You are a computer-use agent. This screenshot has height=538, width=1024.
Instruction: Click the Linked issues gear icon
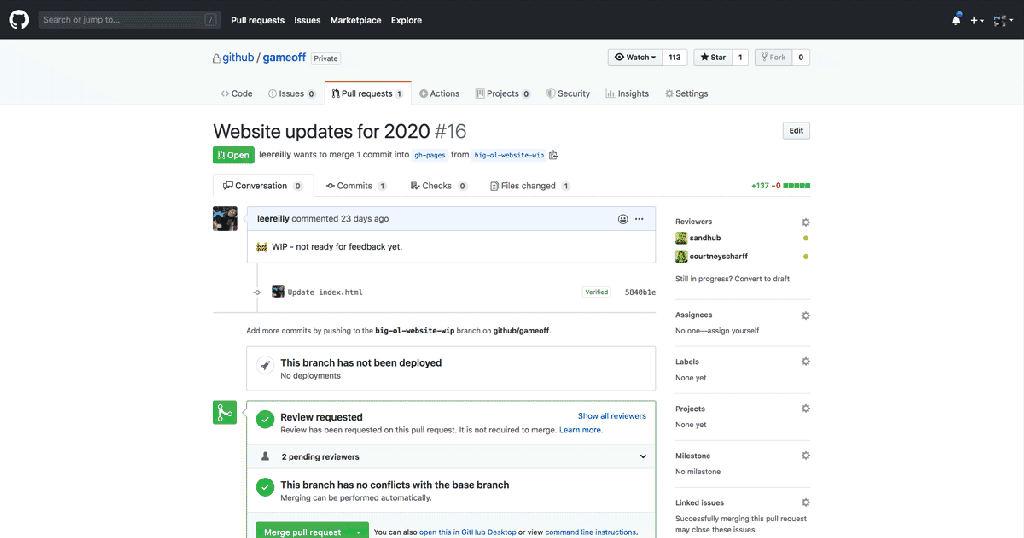click(x=805, y=502)
